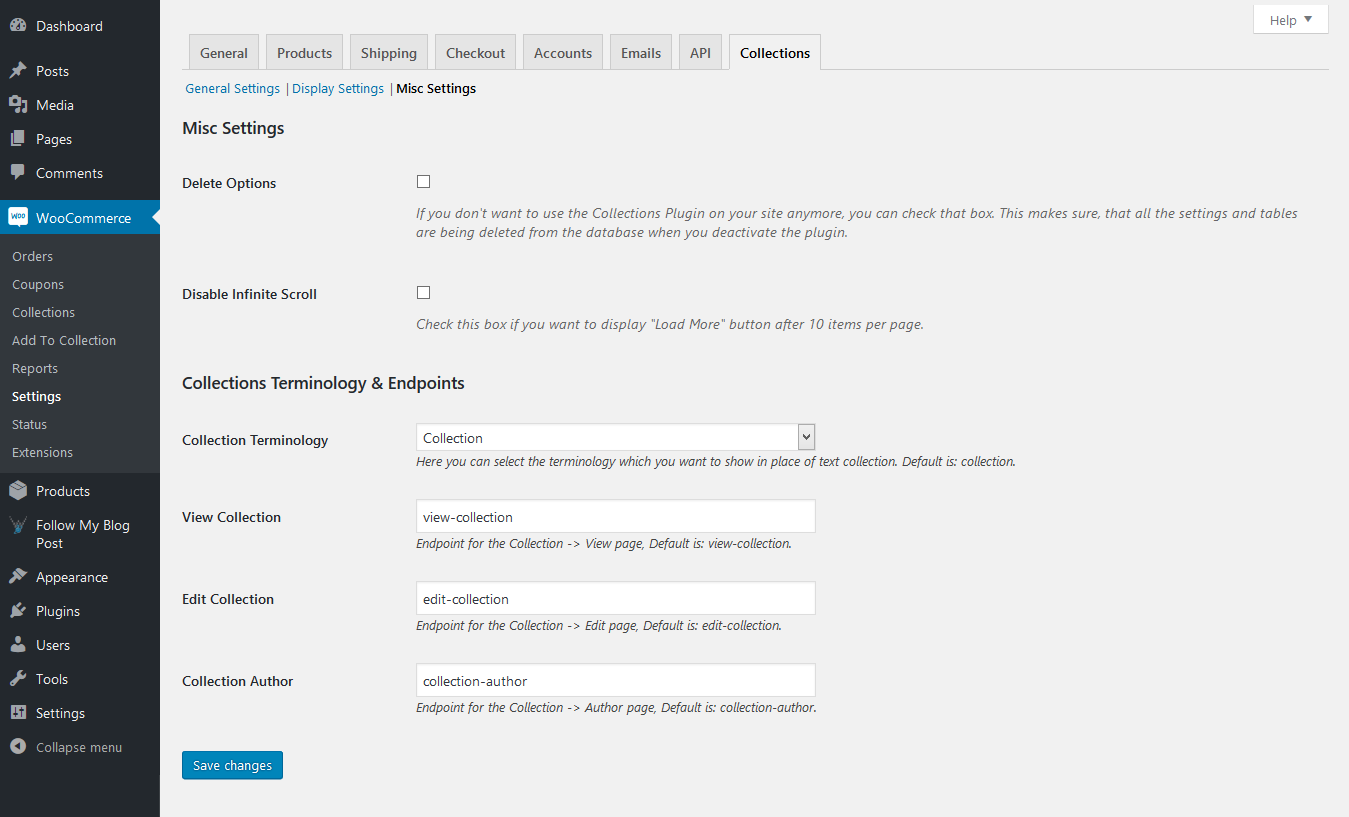Open the Display Settings sub-section link
Viewport: 1349px width, 817px height.
click(x=338, y=89)
